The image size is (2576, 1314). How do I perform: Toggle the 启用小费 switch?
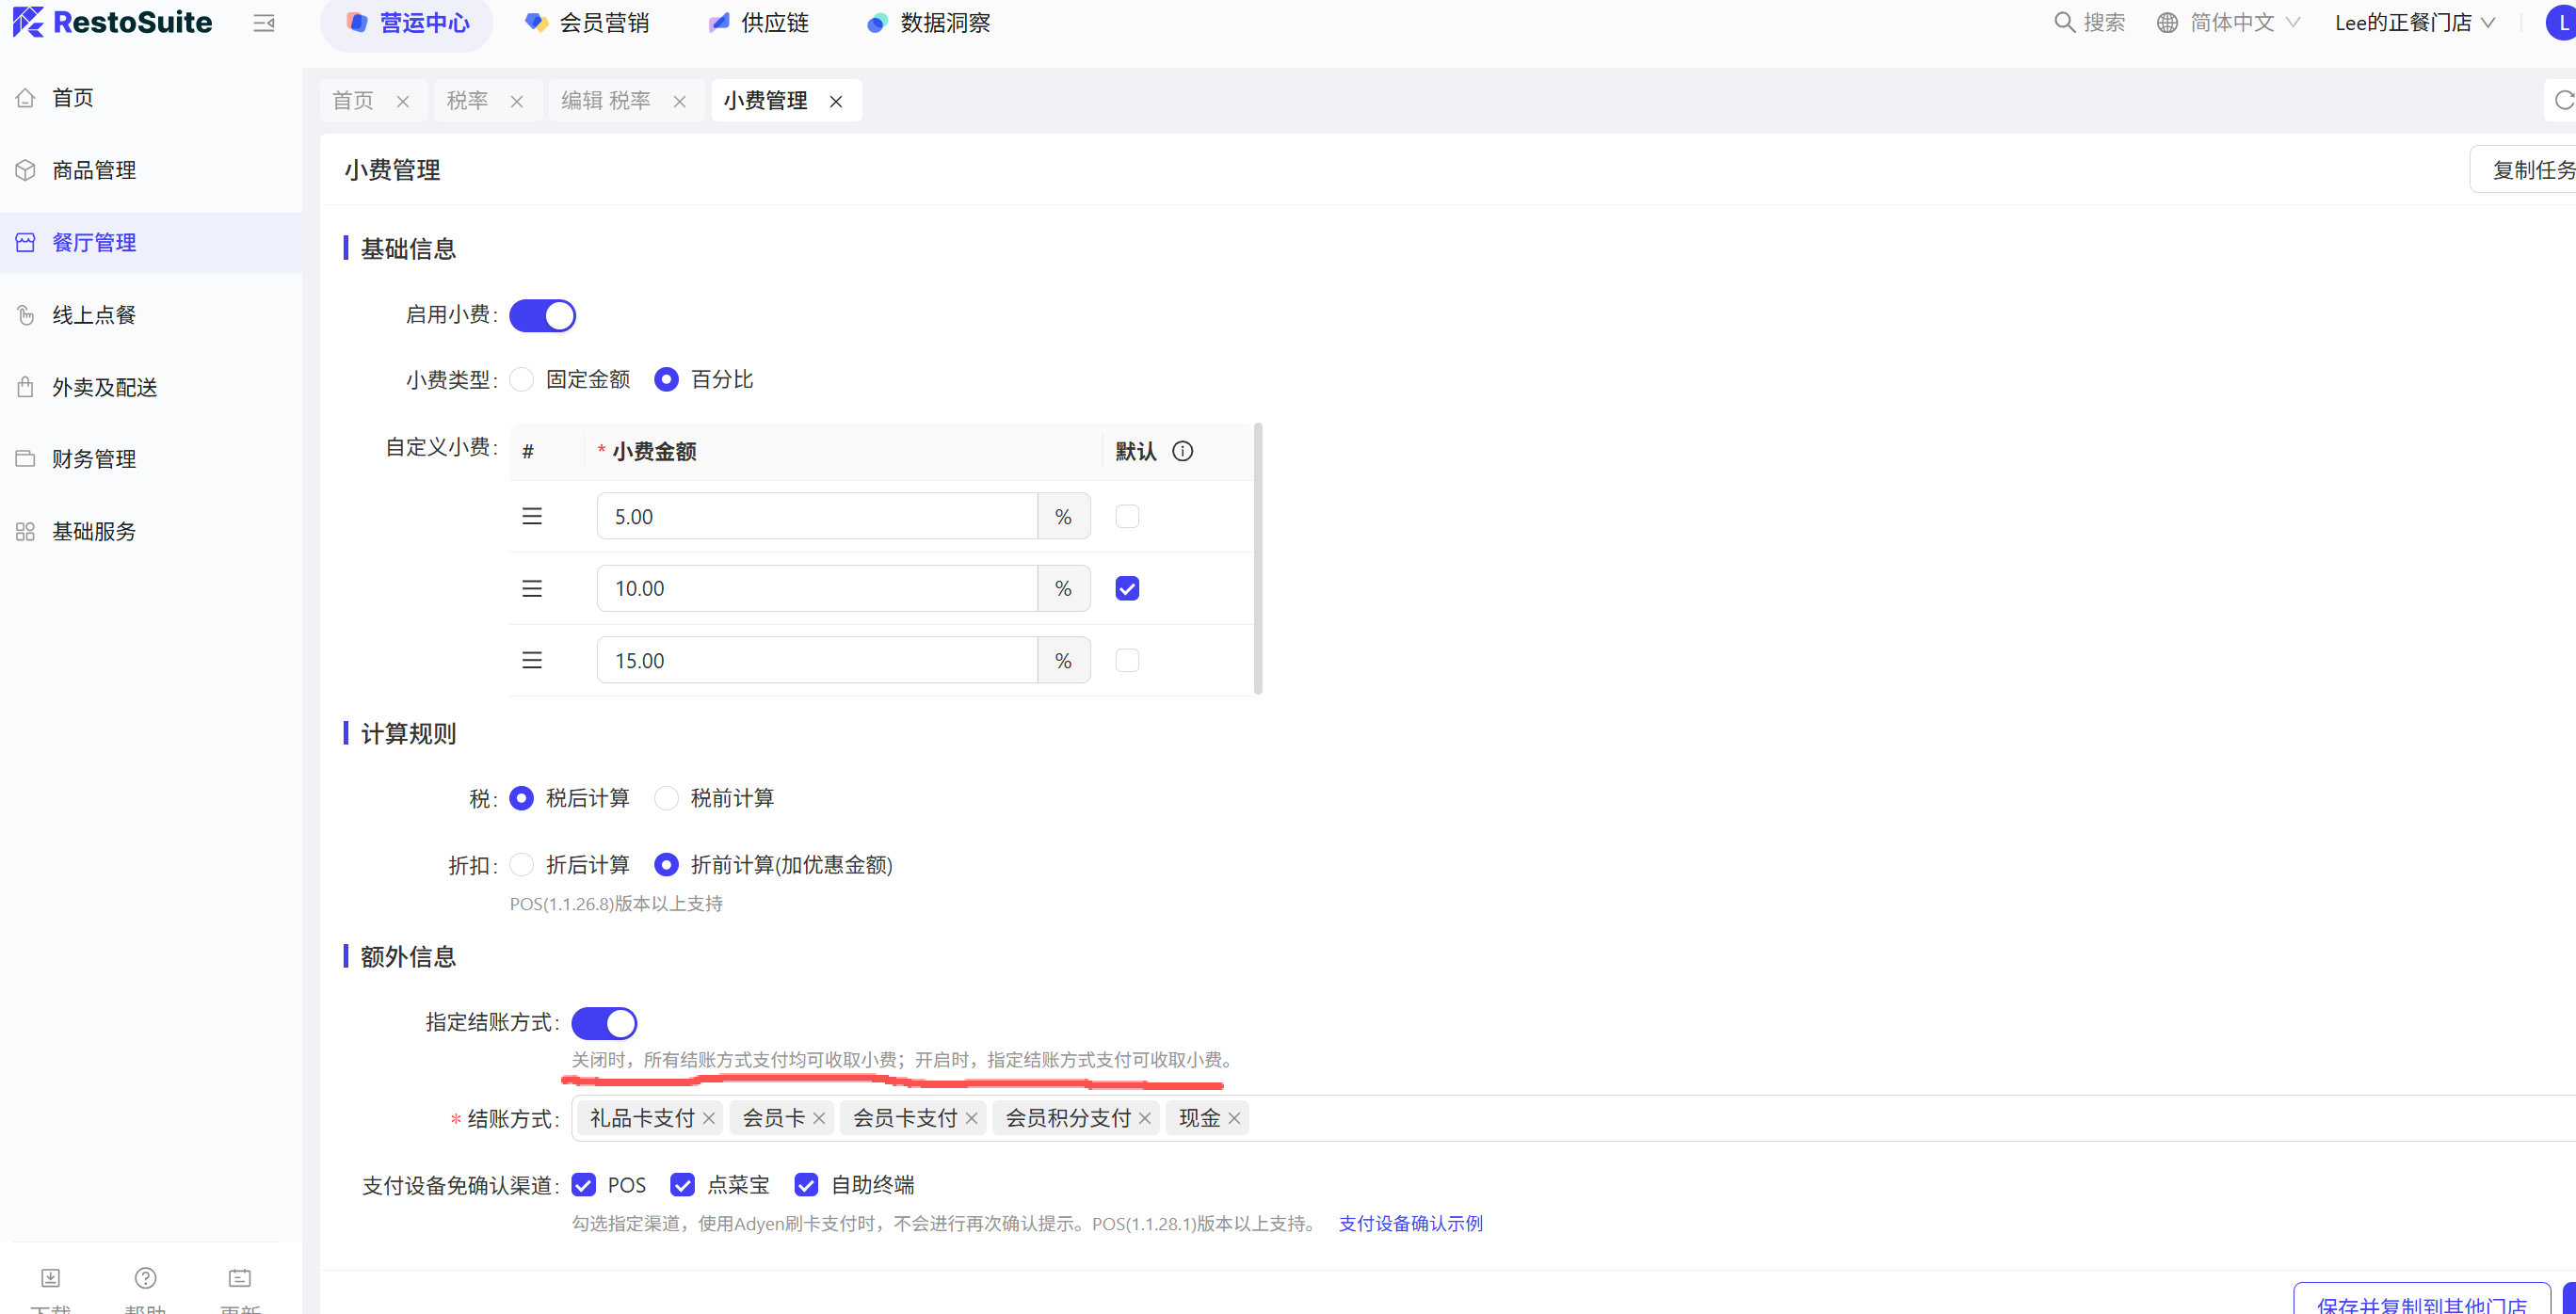542,315
